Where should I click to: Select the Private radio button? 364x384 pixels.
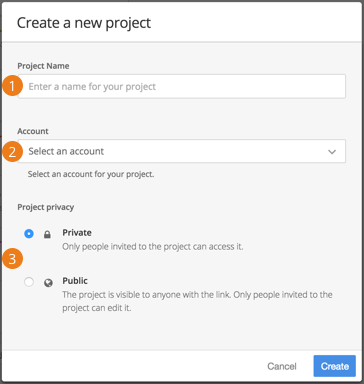pyautogui.click(x=29, y=234)
